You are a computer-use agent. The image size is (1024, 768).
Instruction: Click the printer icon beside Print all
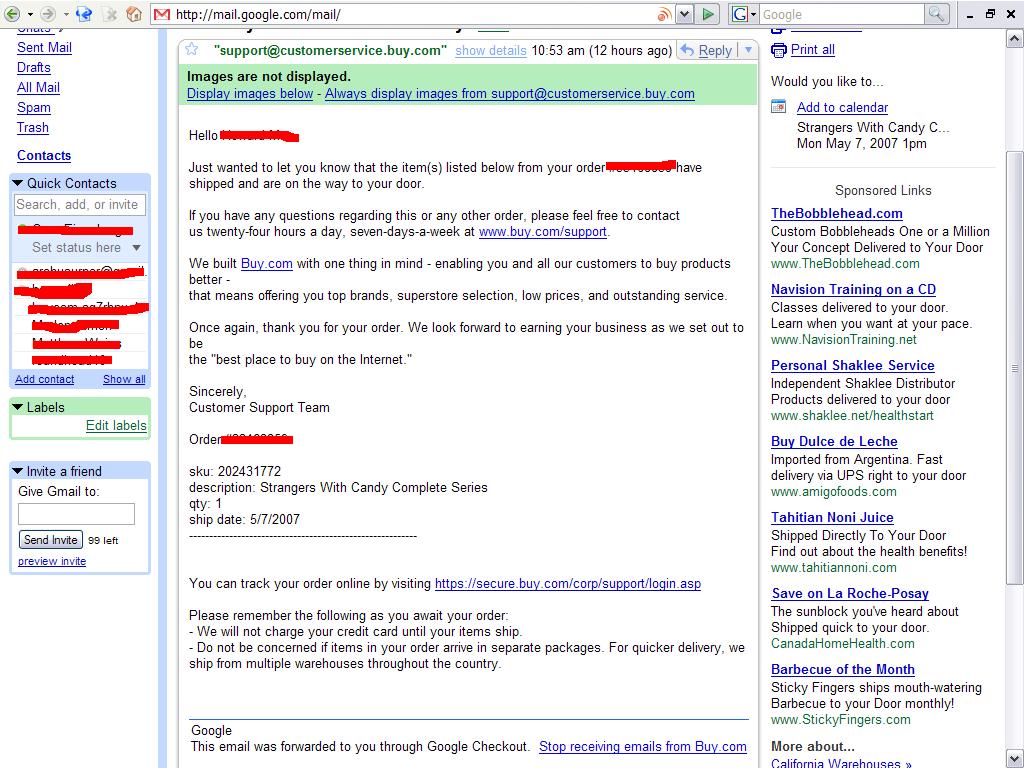[778, 50]
